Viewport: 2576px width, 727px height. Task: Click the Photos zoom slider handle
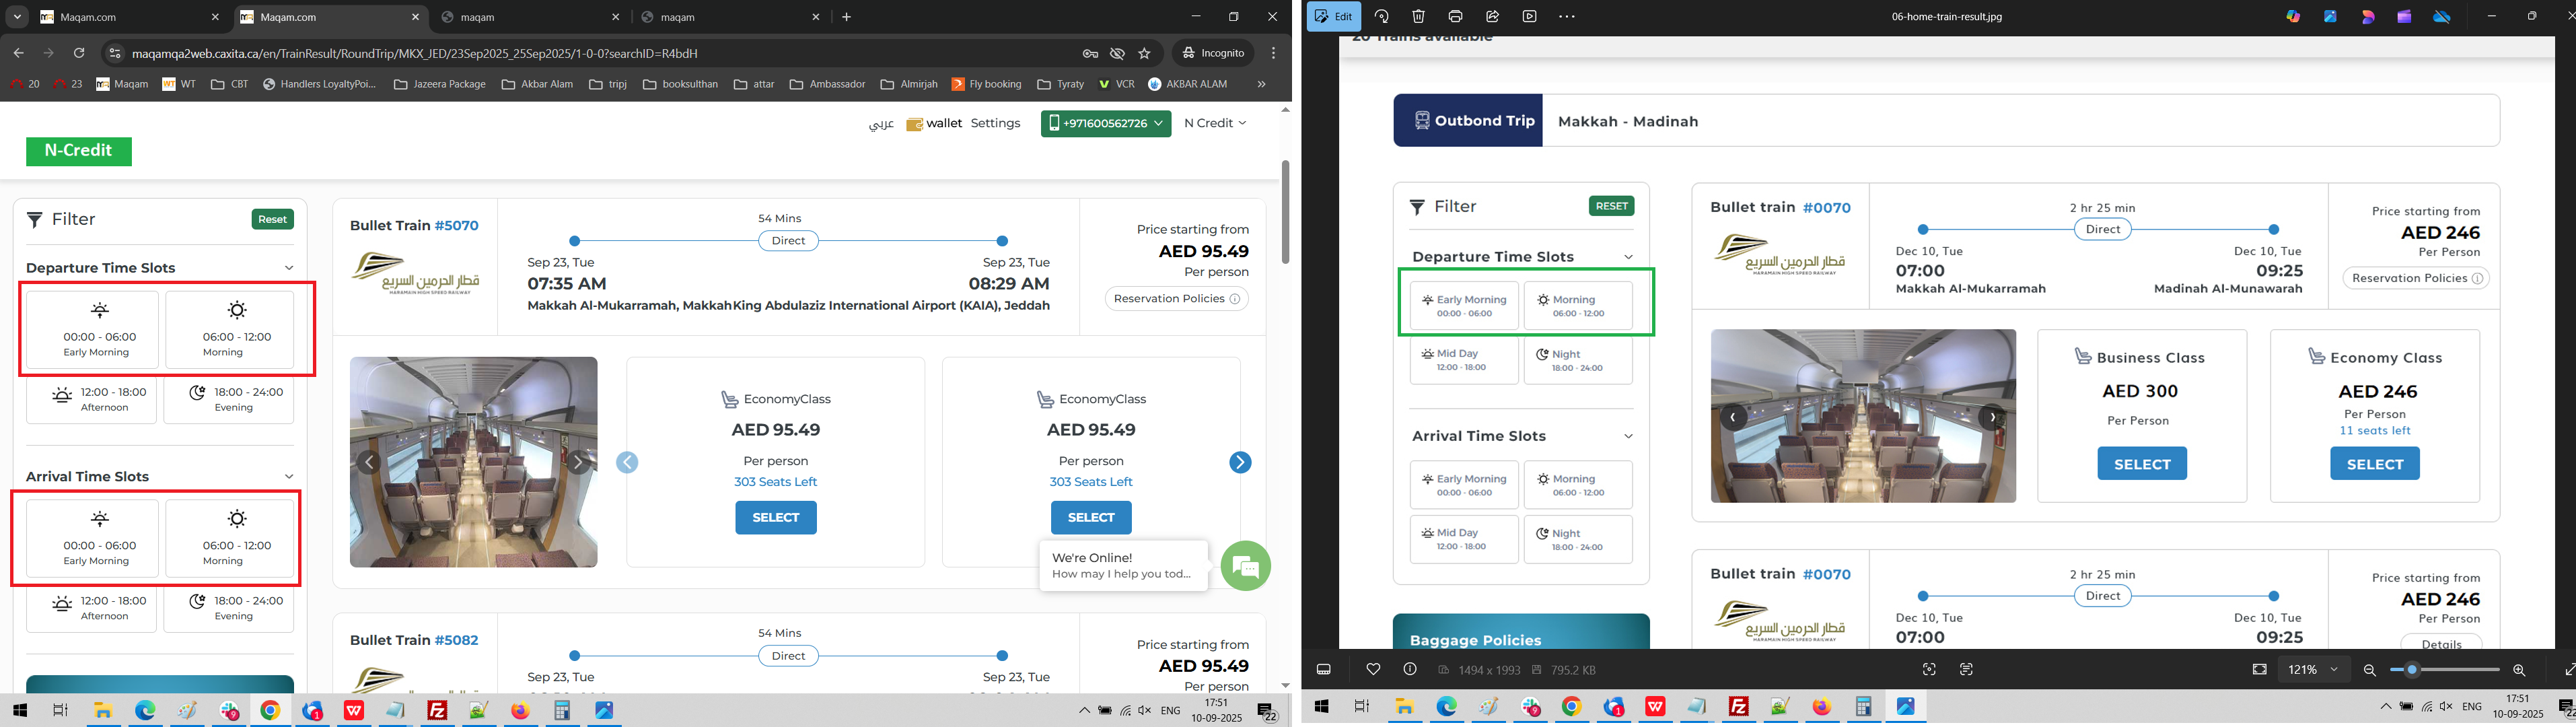click(x=2412, y=670)
